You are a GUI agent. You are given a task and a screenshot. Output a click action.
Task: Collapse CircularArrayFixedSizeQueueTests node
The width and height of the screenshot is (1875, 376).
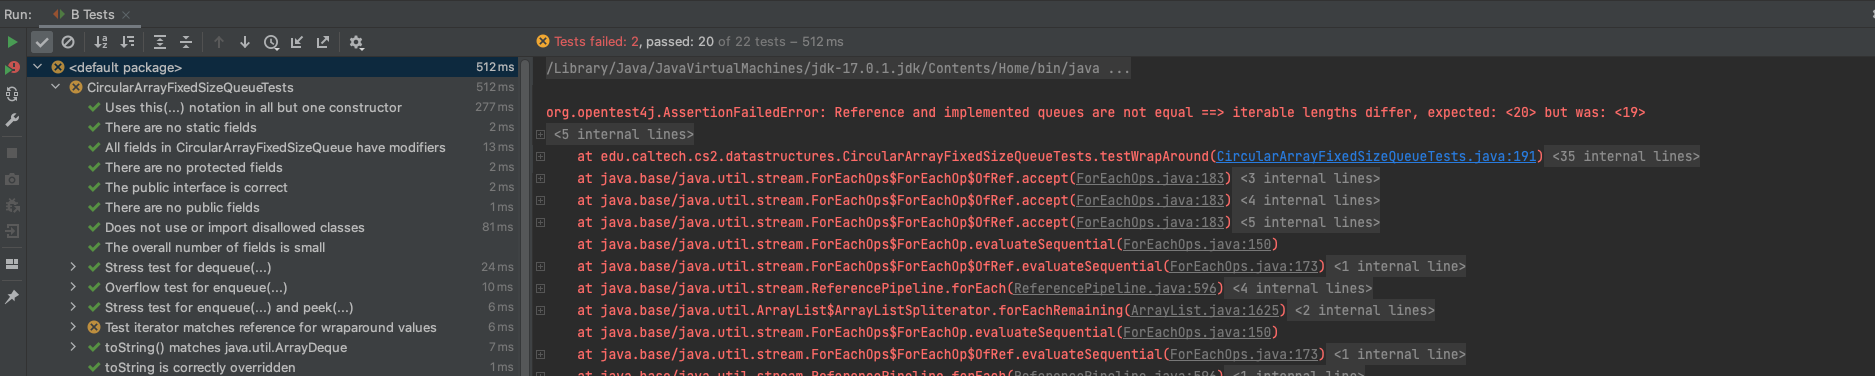[x=56, y=87]
